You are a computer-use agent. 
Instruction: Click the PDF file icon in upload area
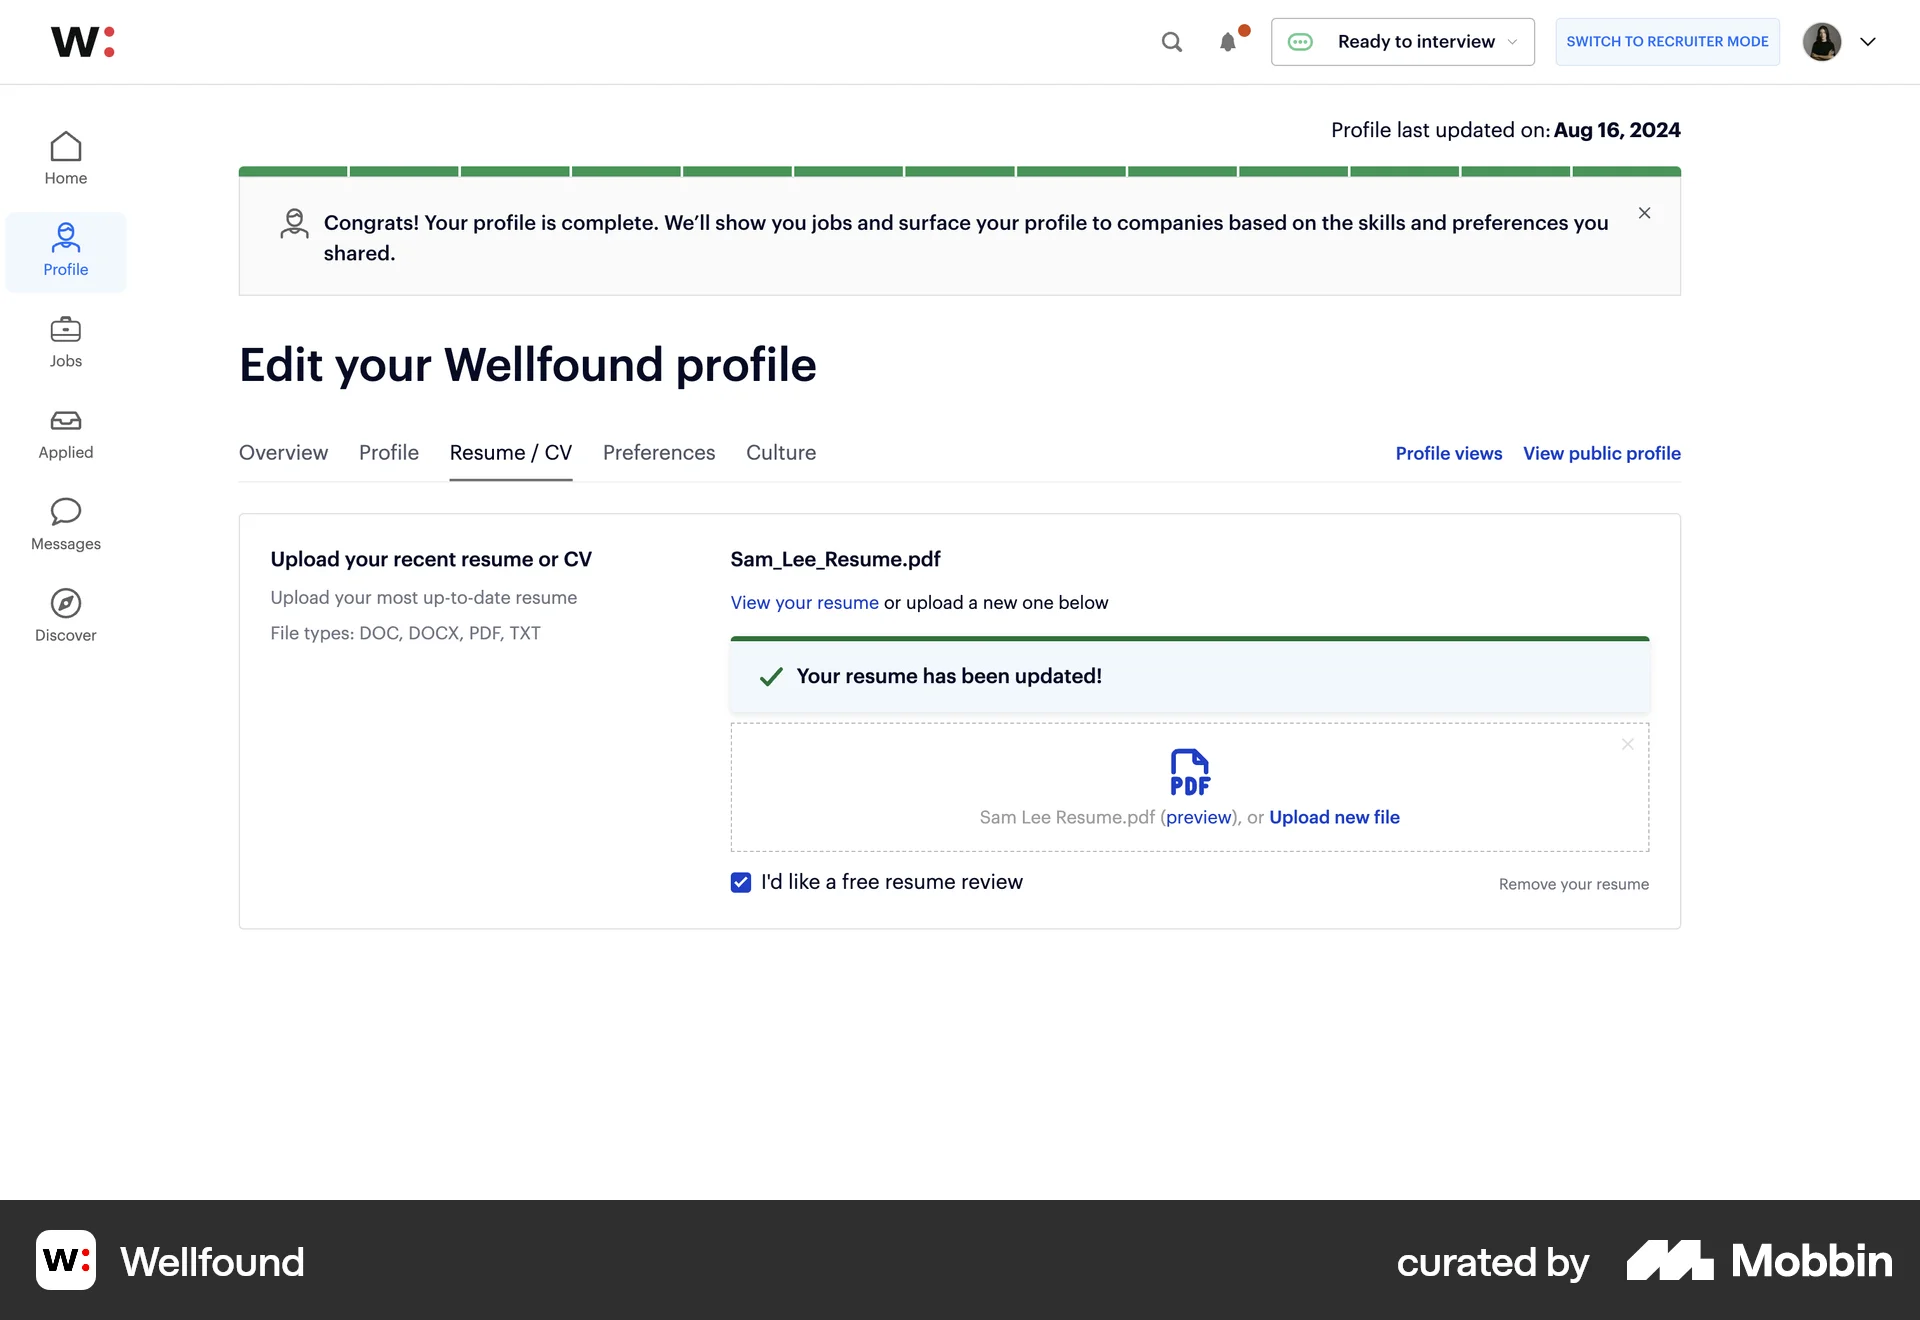point(1189,771)
